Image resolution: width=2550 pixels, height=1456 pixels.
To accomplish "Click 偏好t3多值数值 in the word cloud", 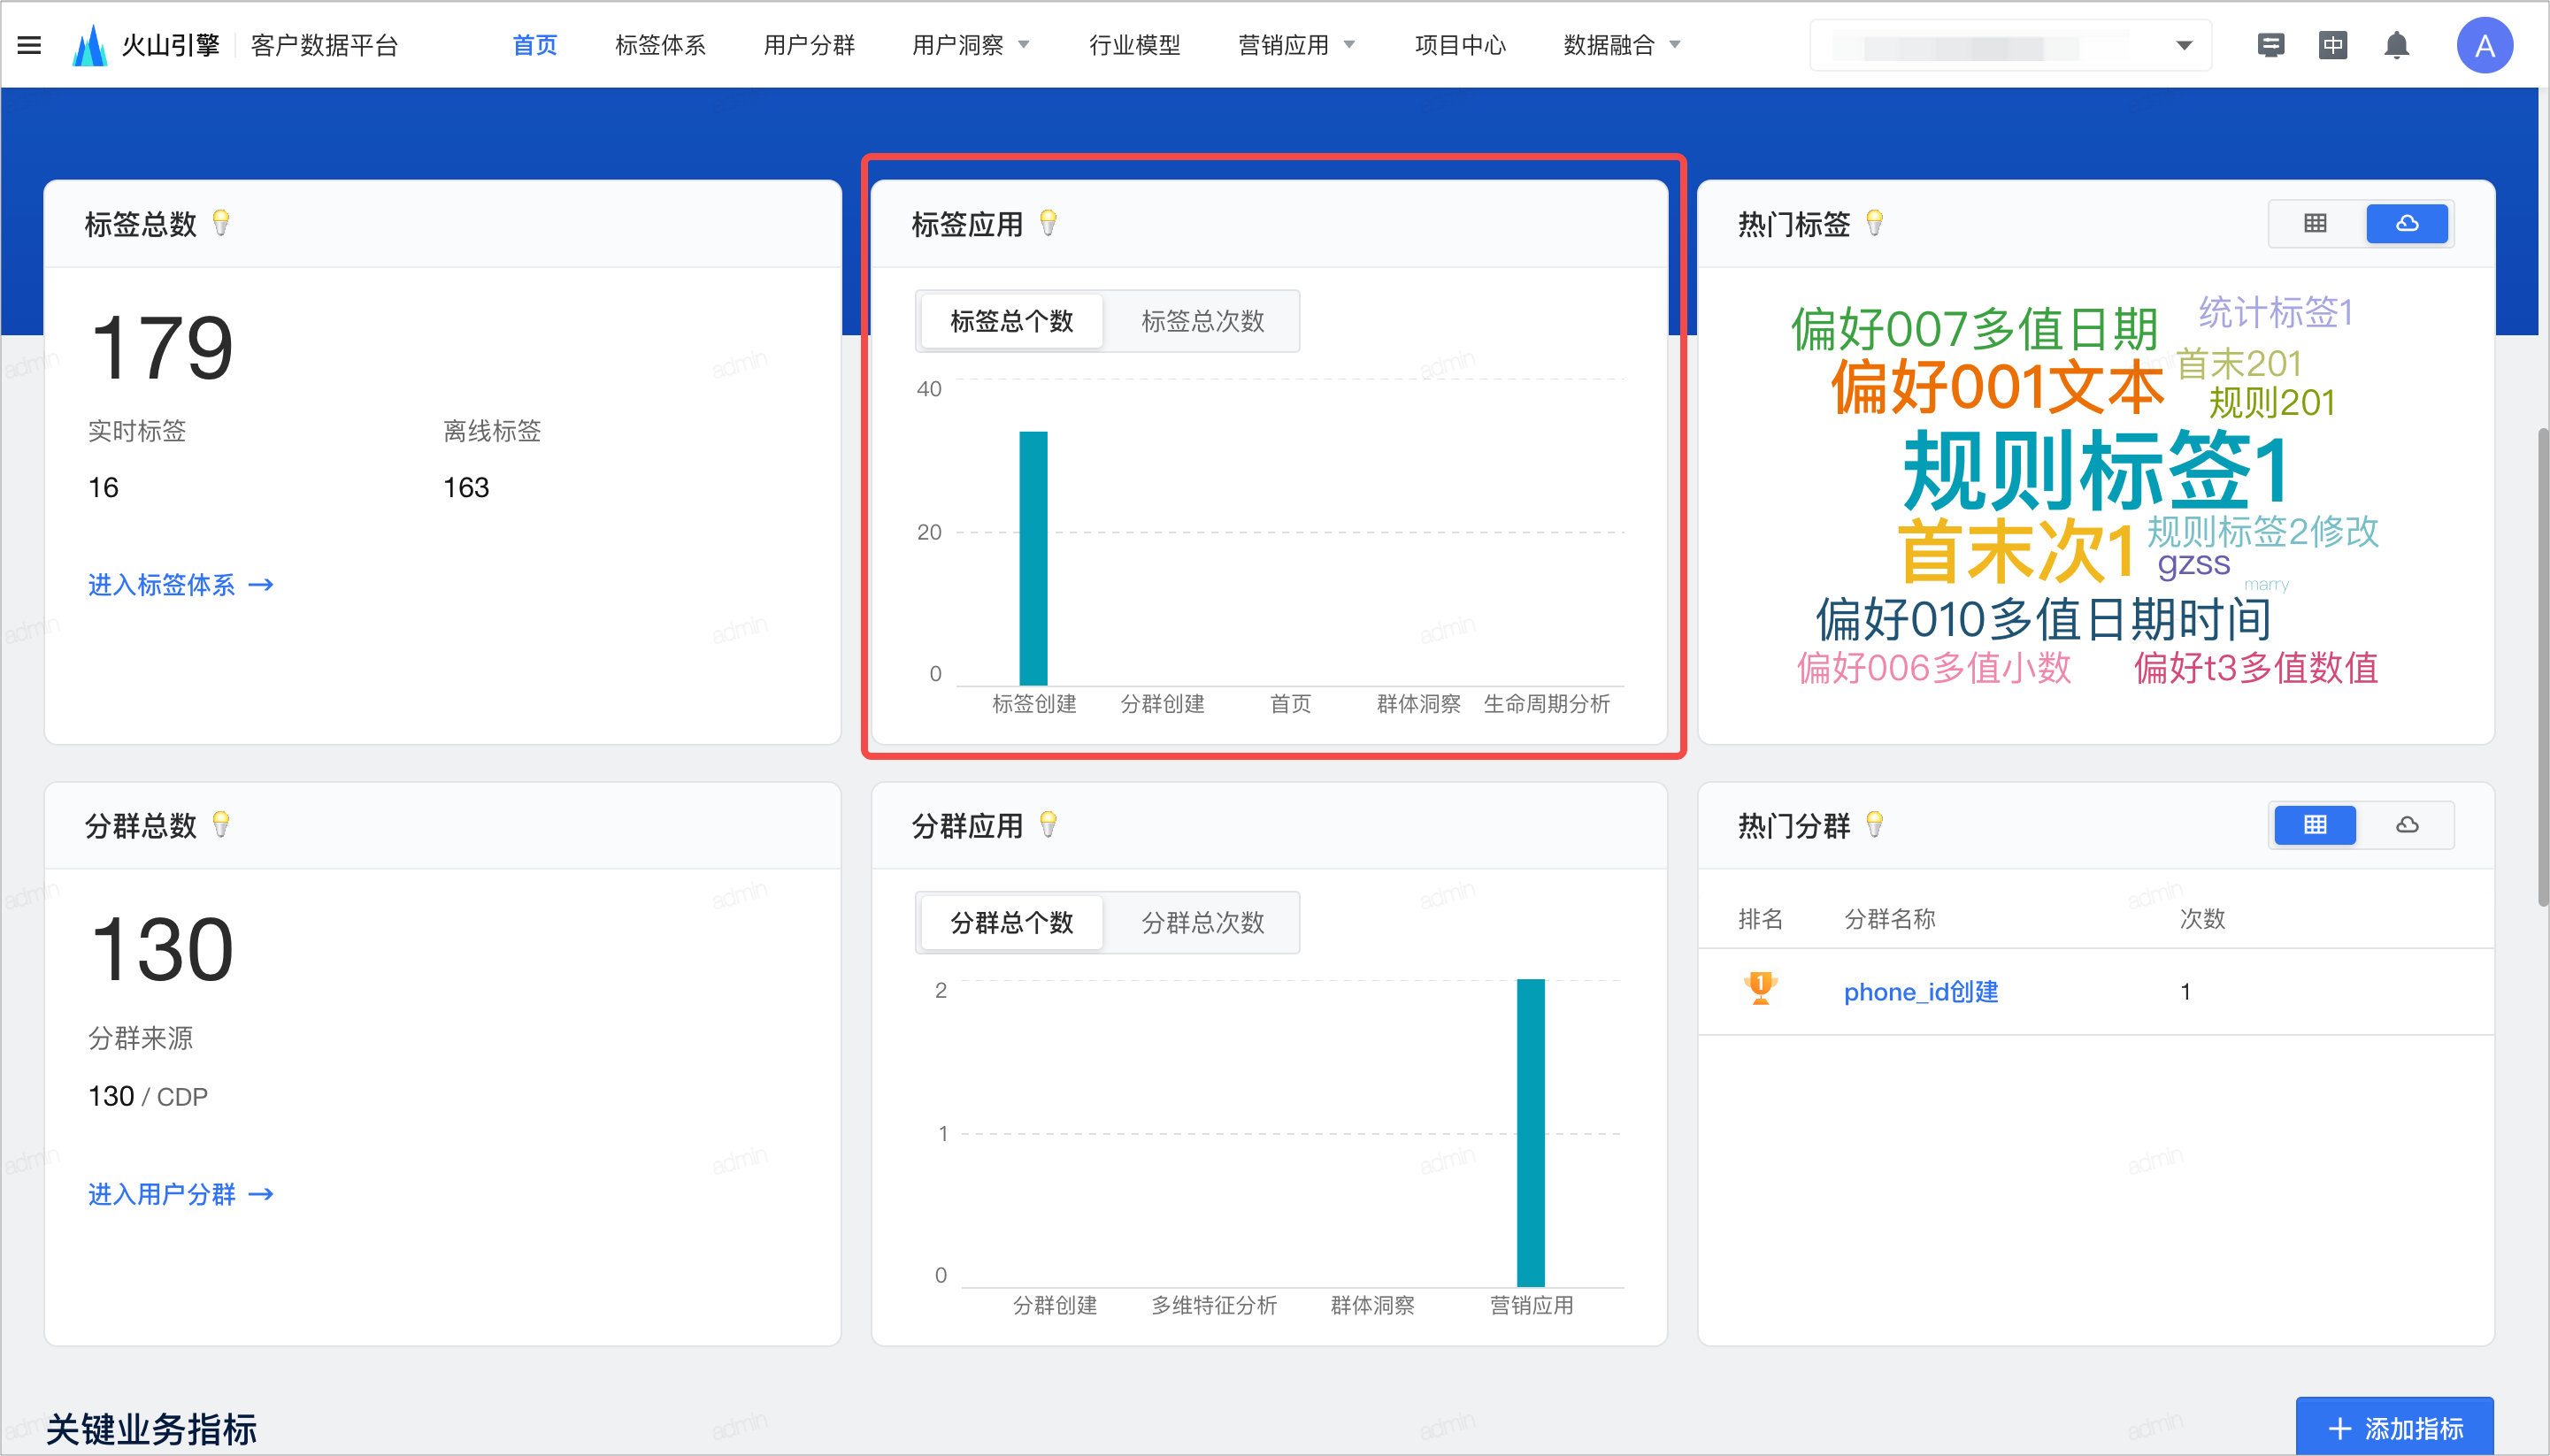I will [x=2255, y=667].
